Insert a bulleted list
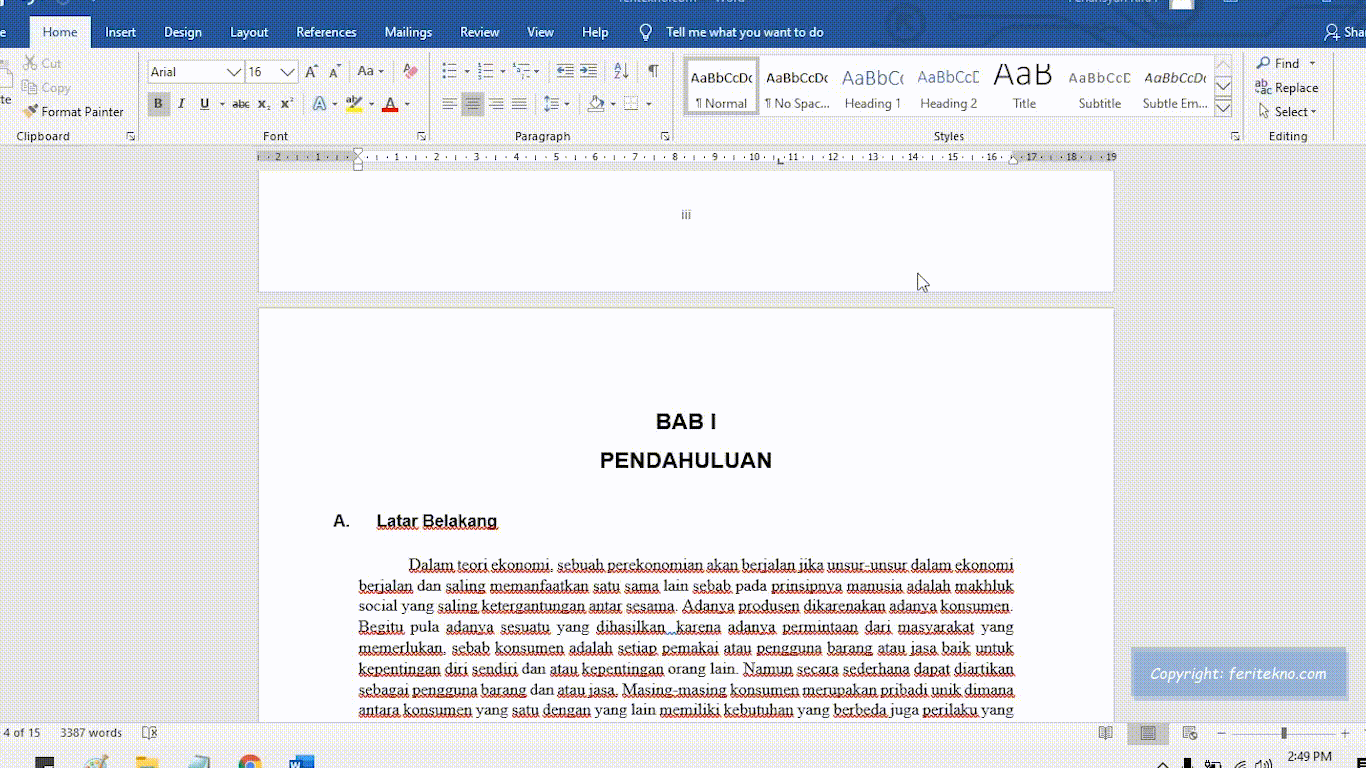Viewport: 1366px width, 768px height. (450, 72)
